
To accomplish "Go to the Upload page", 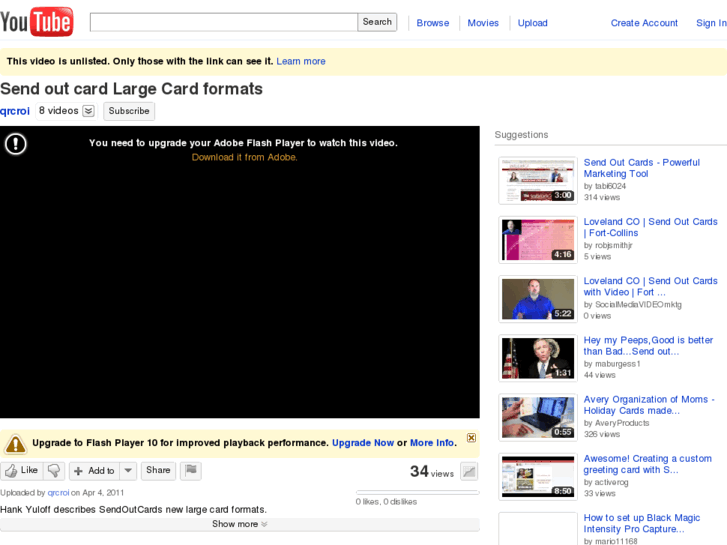I will click(x=532, y=23).
